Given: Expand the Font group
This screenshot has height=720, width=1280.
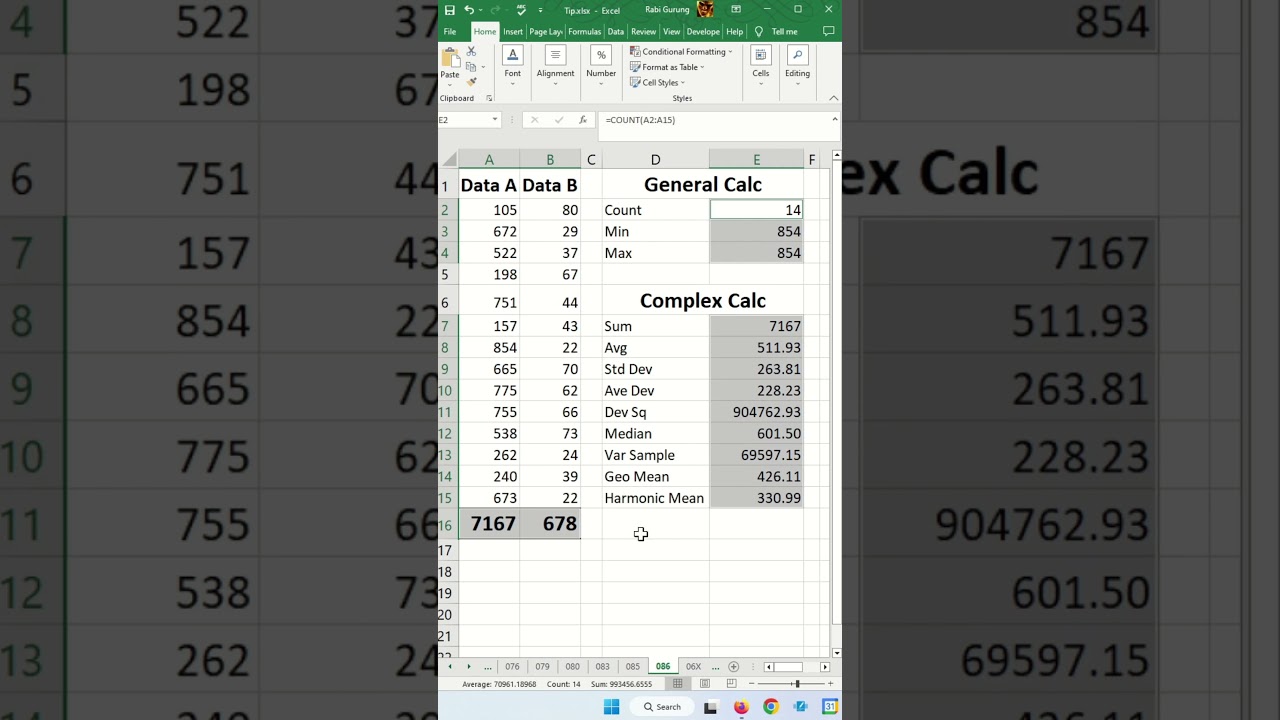Looking at the screenshot, I should coord(513,66).
